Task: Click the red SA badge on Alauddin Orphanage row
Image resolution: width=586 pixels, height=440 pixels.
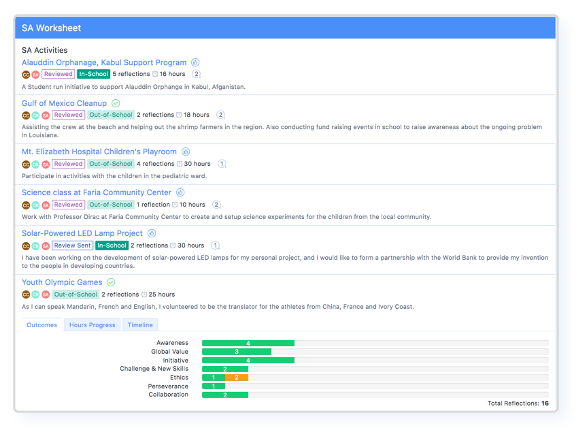Action: tap(36, 74)
